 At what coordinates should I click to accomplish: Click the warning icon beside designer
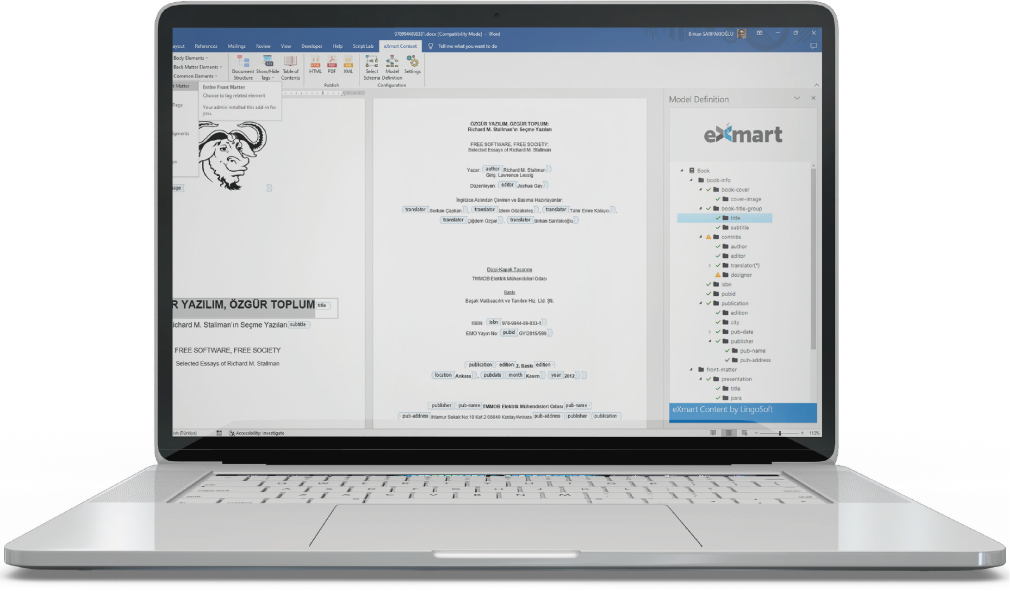(718, 275)
